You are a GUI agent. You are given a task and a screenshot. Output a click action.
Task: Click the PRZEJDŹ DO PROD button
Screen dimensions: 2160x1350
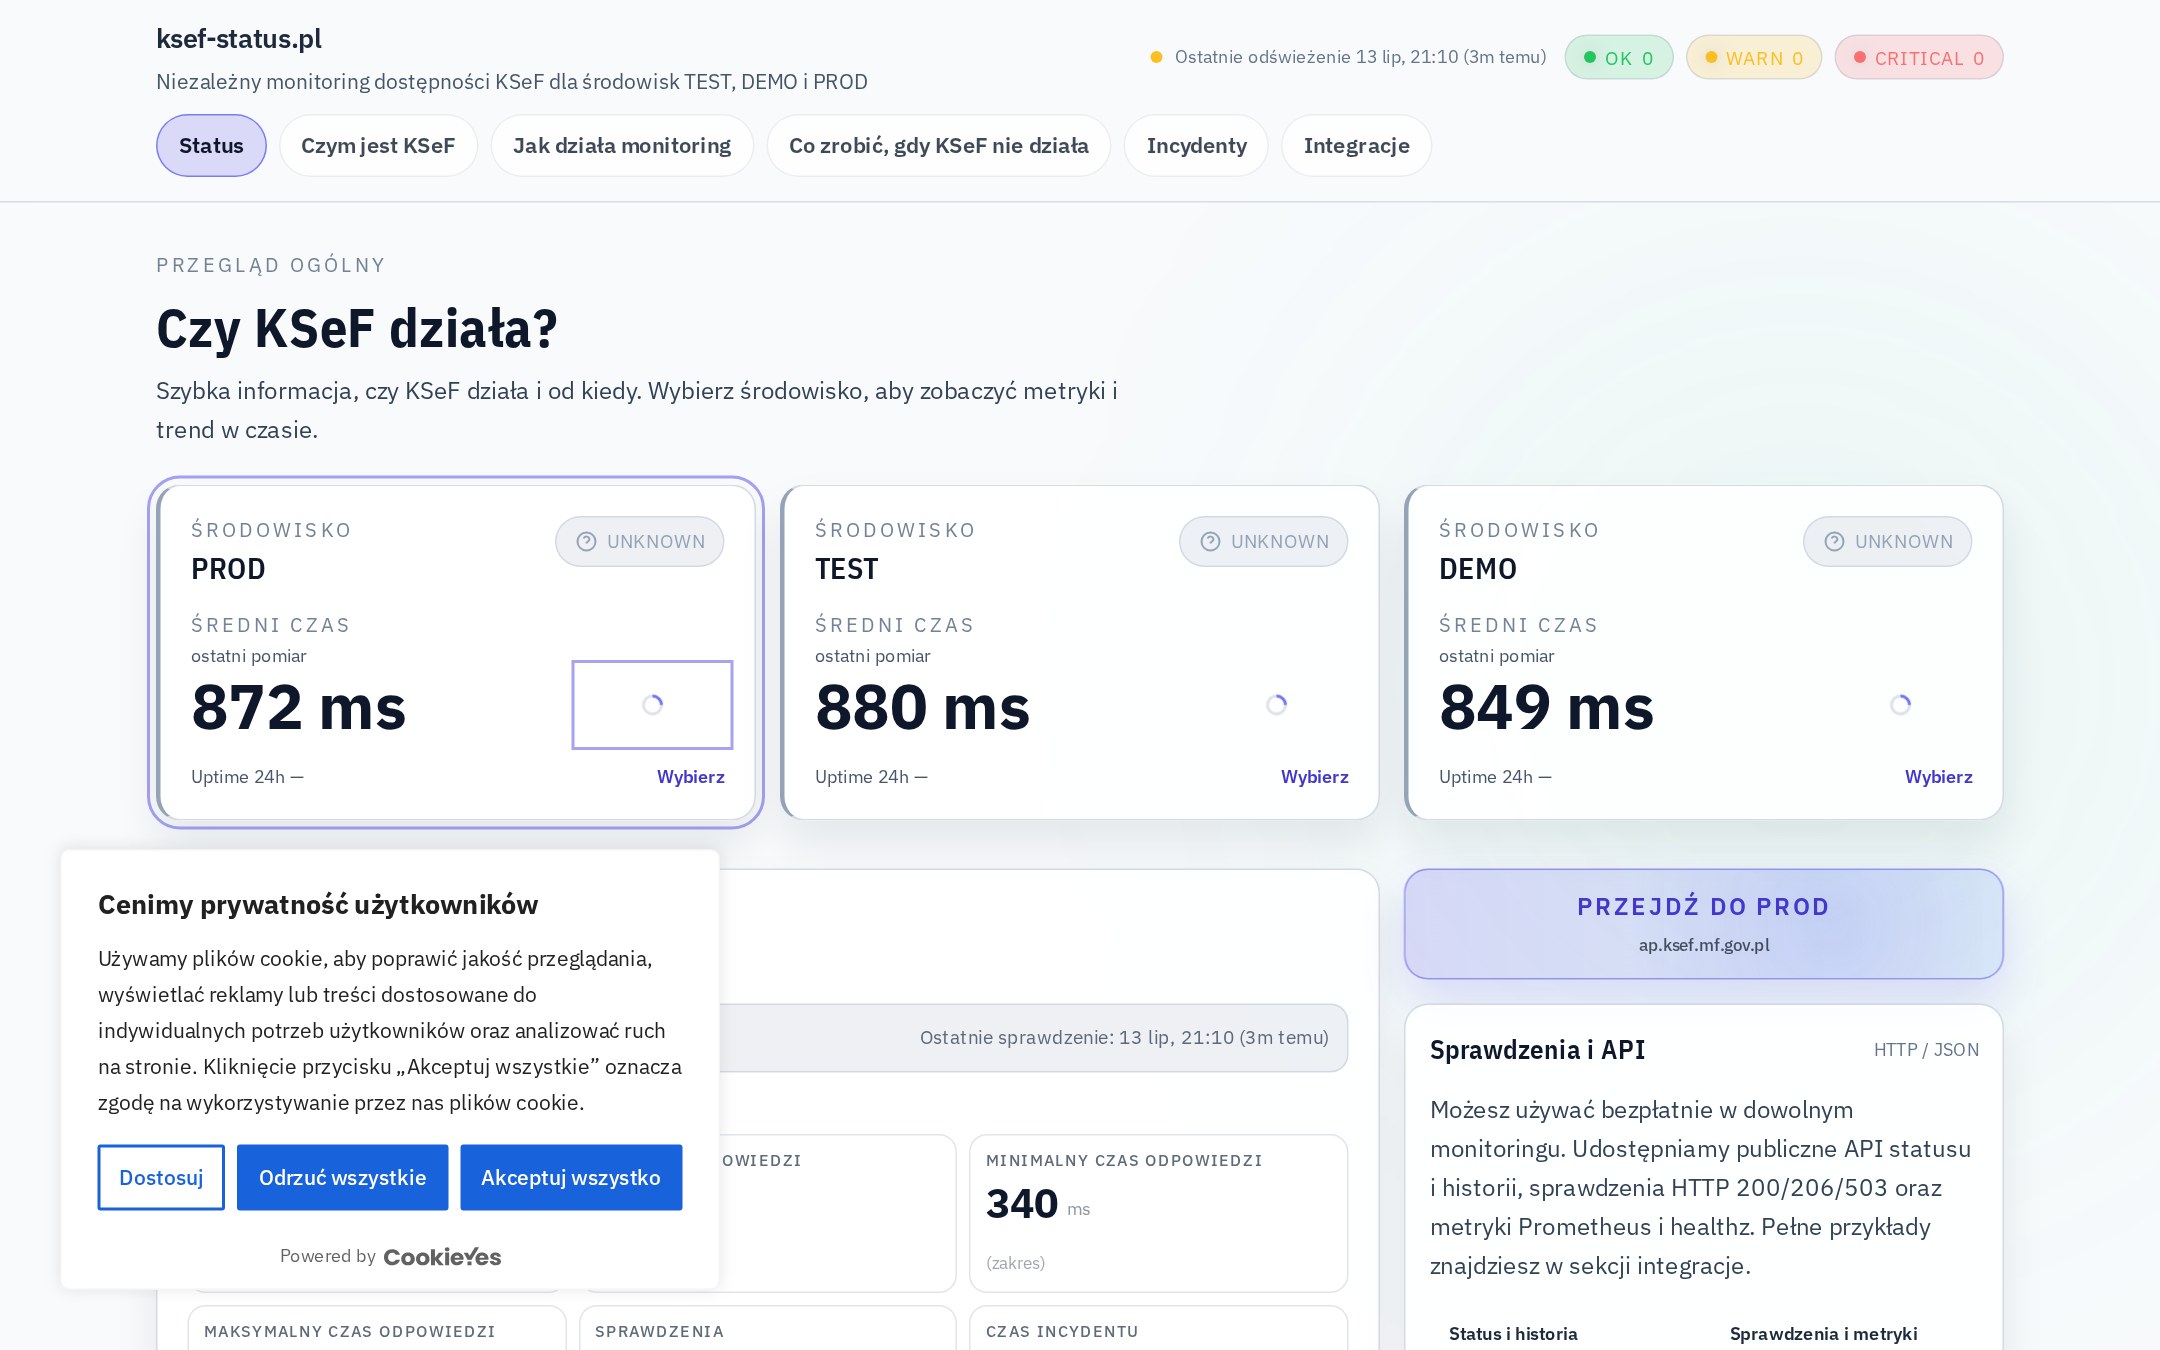[1704, 924]
